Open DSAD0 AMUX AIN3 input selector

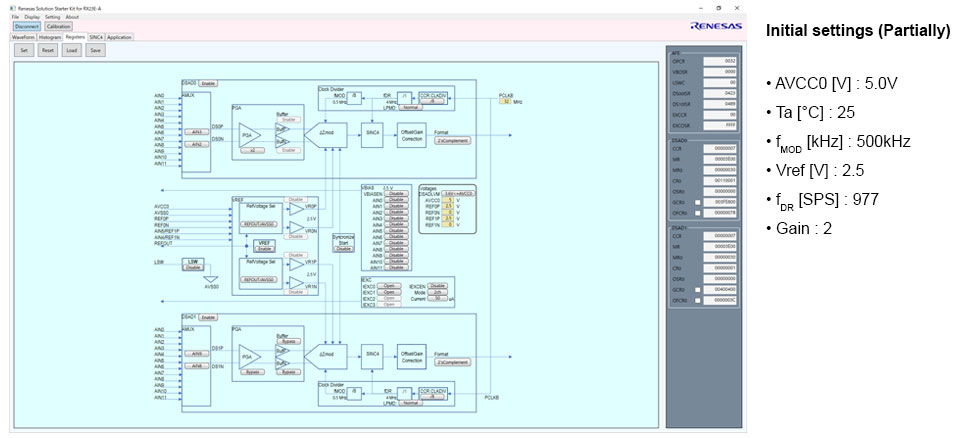(x=197, y=131)
